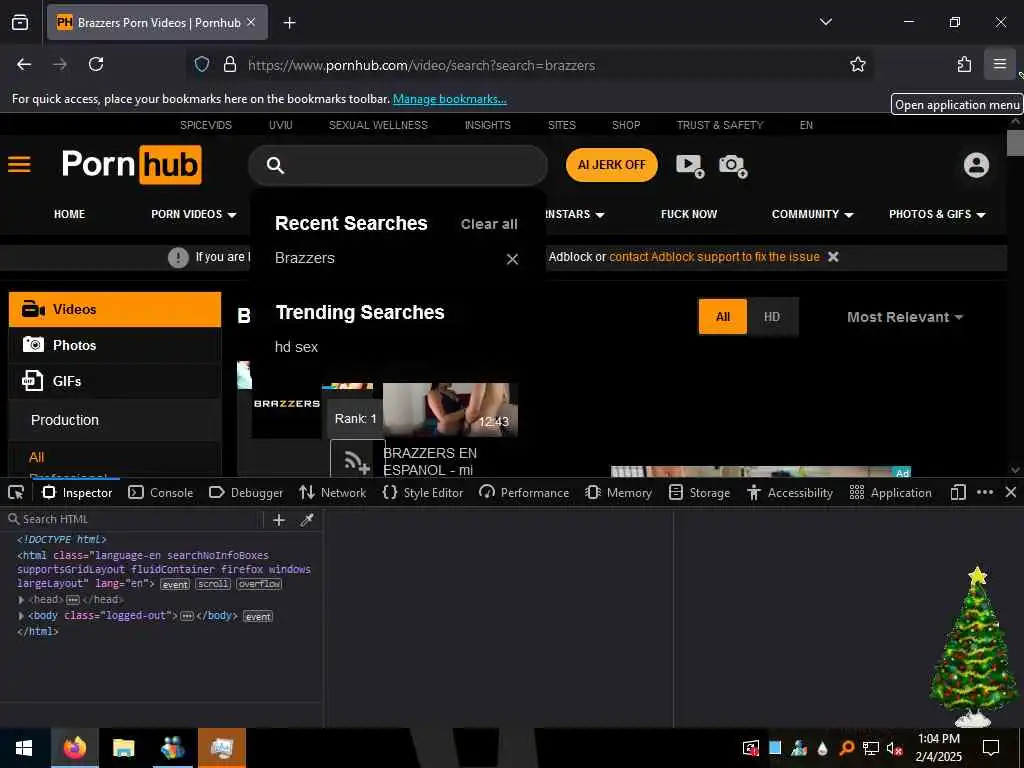
Task: Open the upload photo camera icon
Action: click(733, 165)
